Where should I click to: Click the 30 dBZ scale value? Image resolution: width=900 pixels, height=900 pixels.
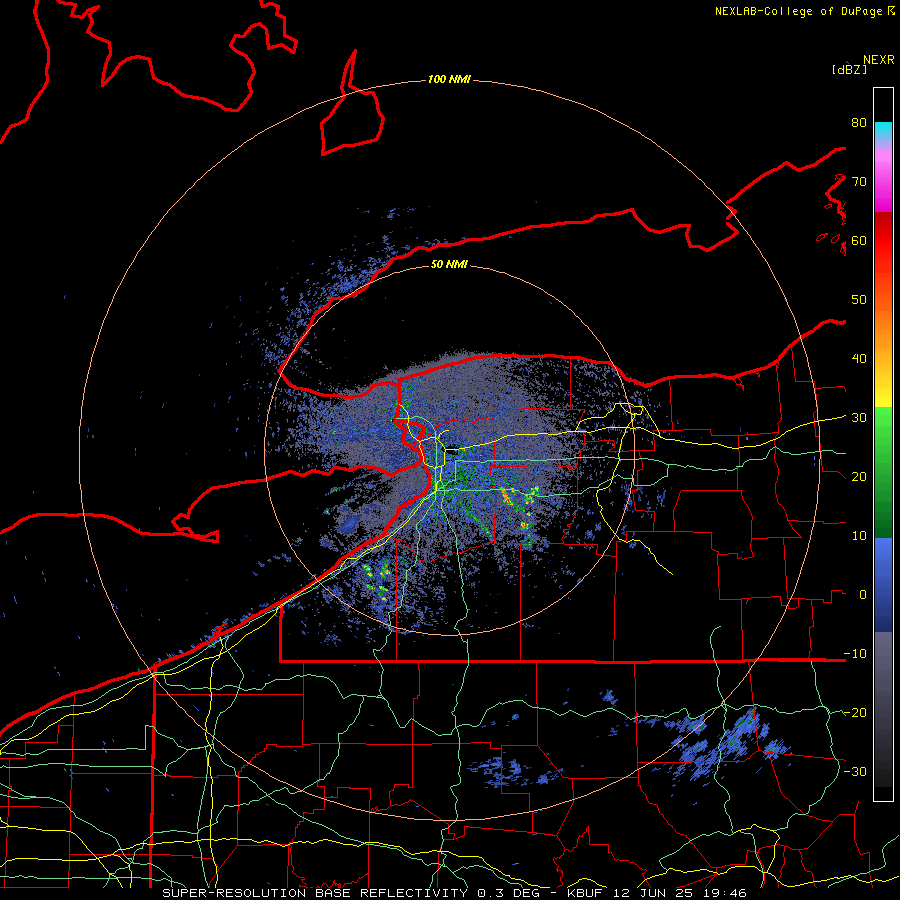[859, 417]
